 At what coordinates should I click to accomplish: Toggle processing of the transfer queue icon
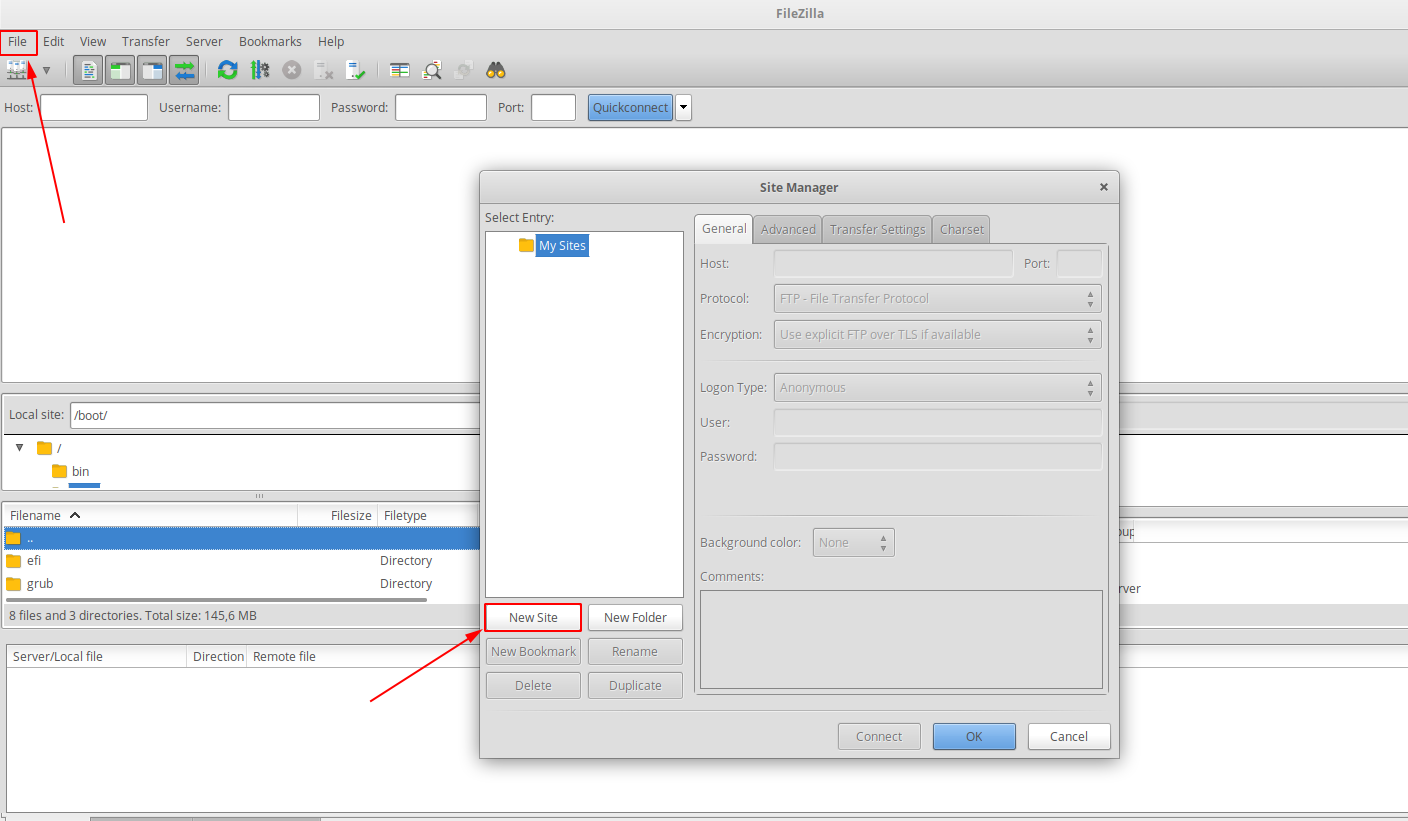pos(260,70)
